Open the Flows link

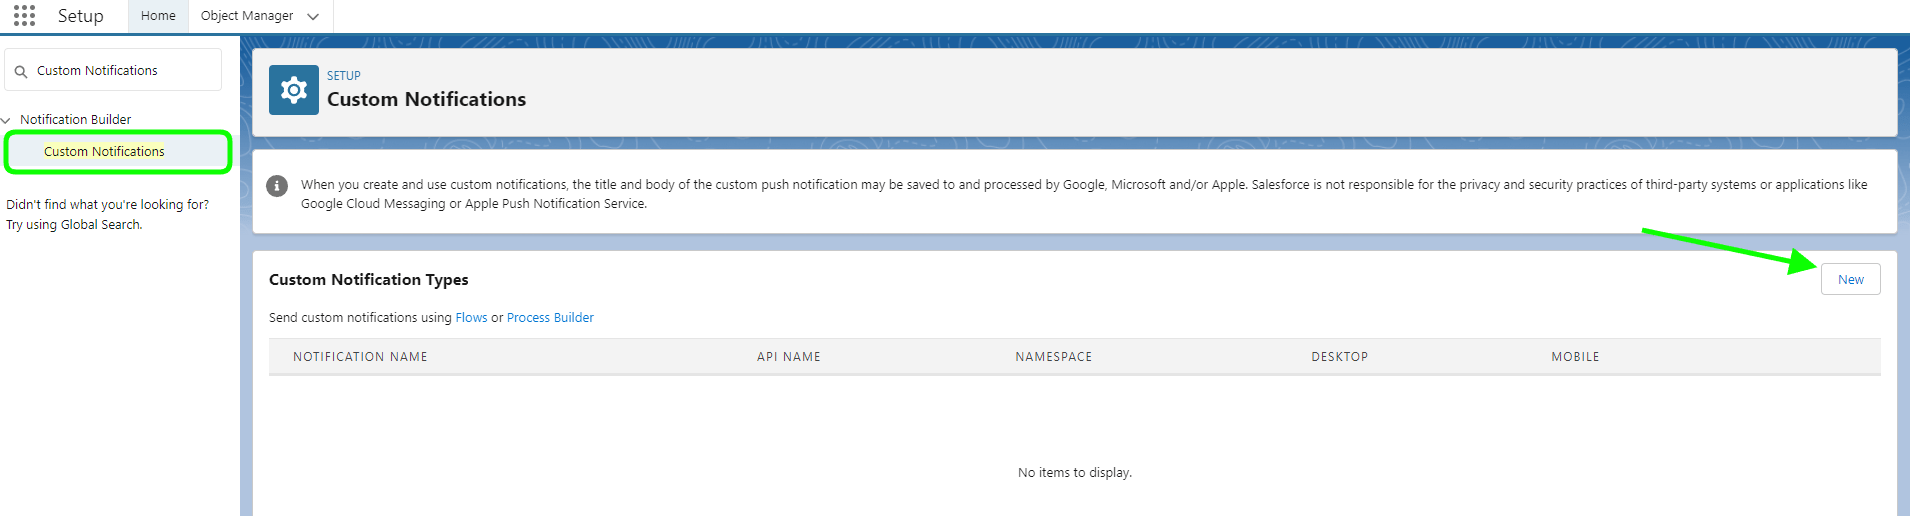pos(471,318)
